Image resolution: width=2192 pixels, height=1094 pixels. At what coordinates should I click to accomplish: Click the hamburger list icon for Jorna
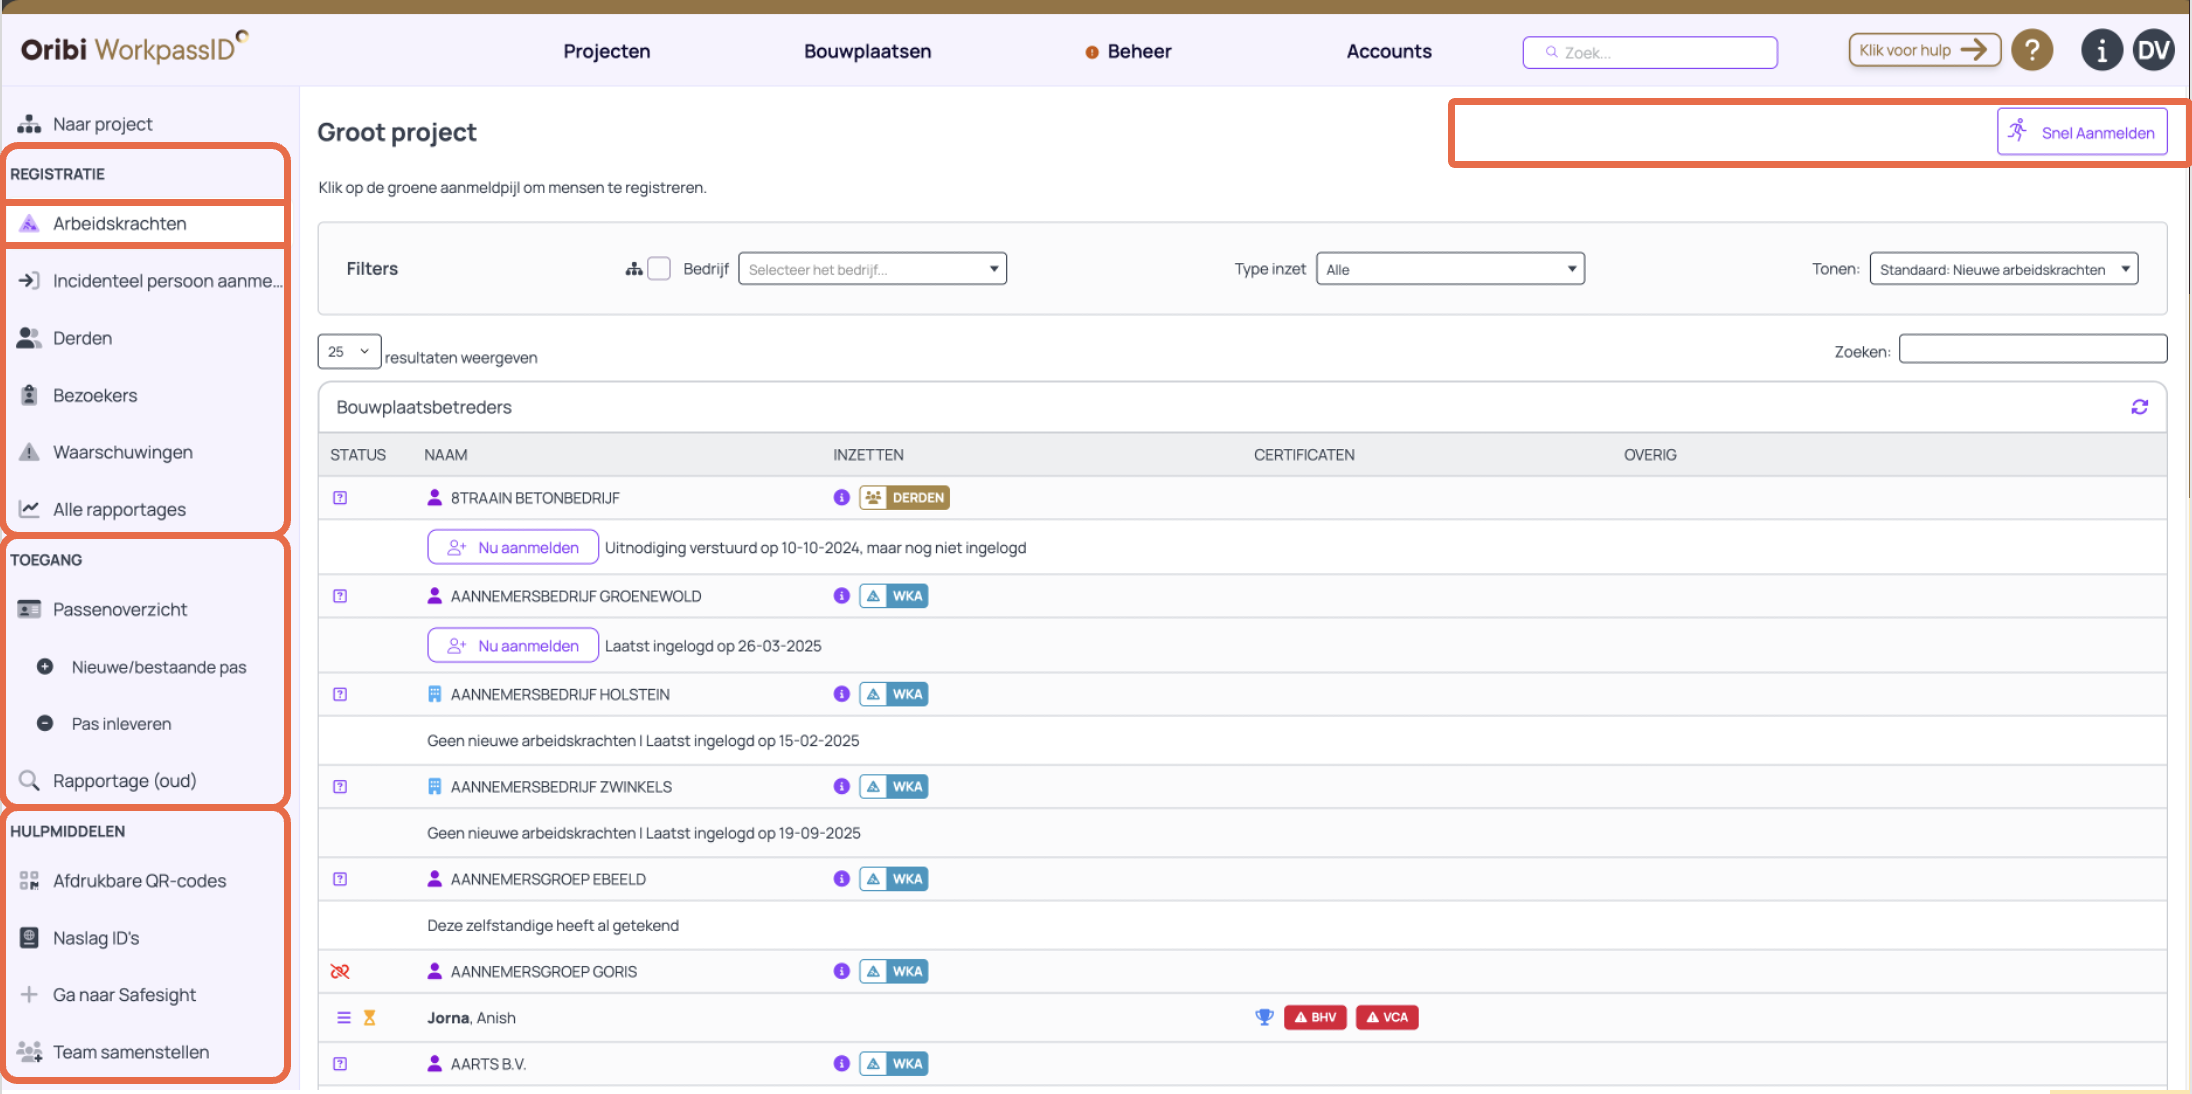tap(344, 1017)
